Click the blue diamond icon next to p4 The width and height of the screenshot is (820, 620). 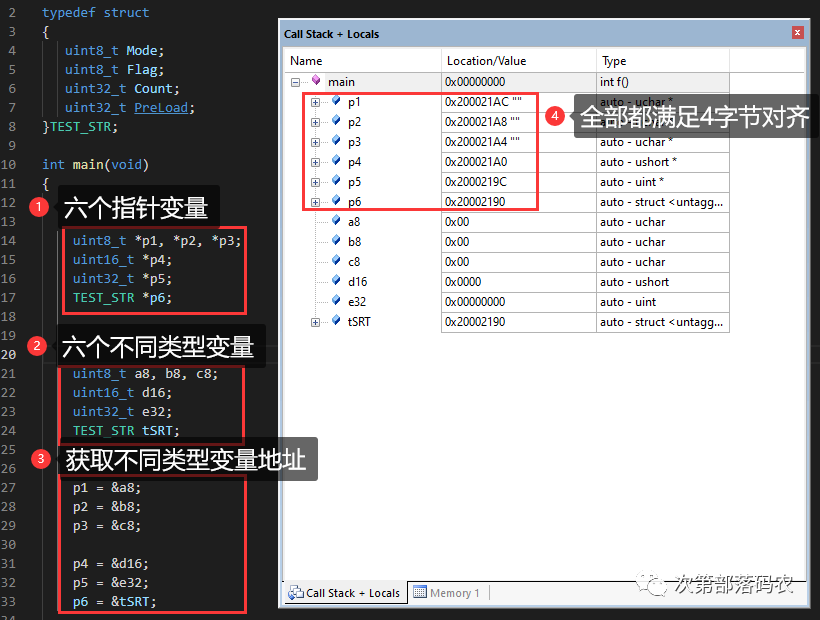coord(336,160)
